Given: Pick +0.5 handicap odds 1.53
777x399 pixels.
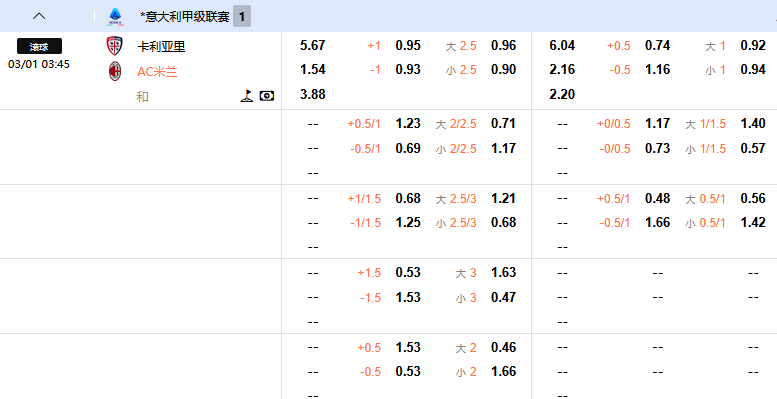Looking at the screenshot, I should point(408,347).
